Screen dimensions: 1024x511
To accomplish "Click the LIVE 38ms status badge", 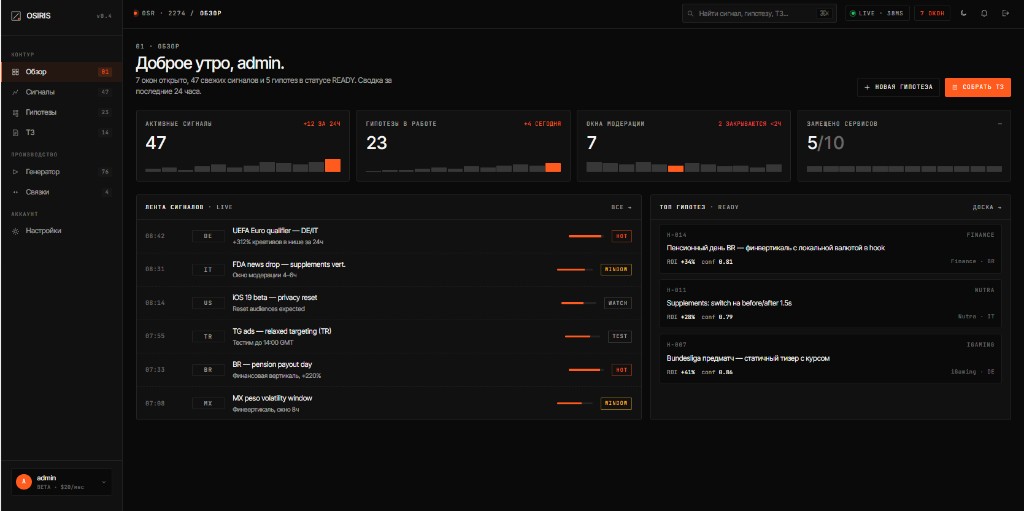I will tap(877, 13).
